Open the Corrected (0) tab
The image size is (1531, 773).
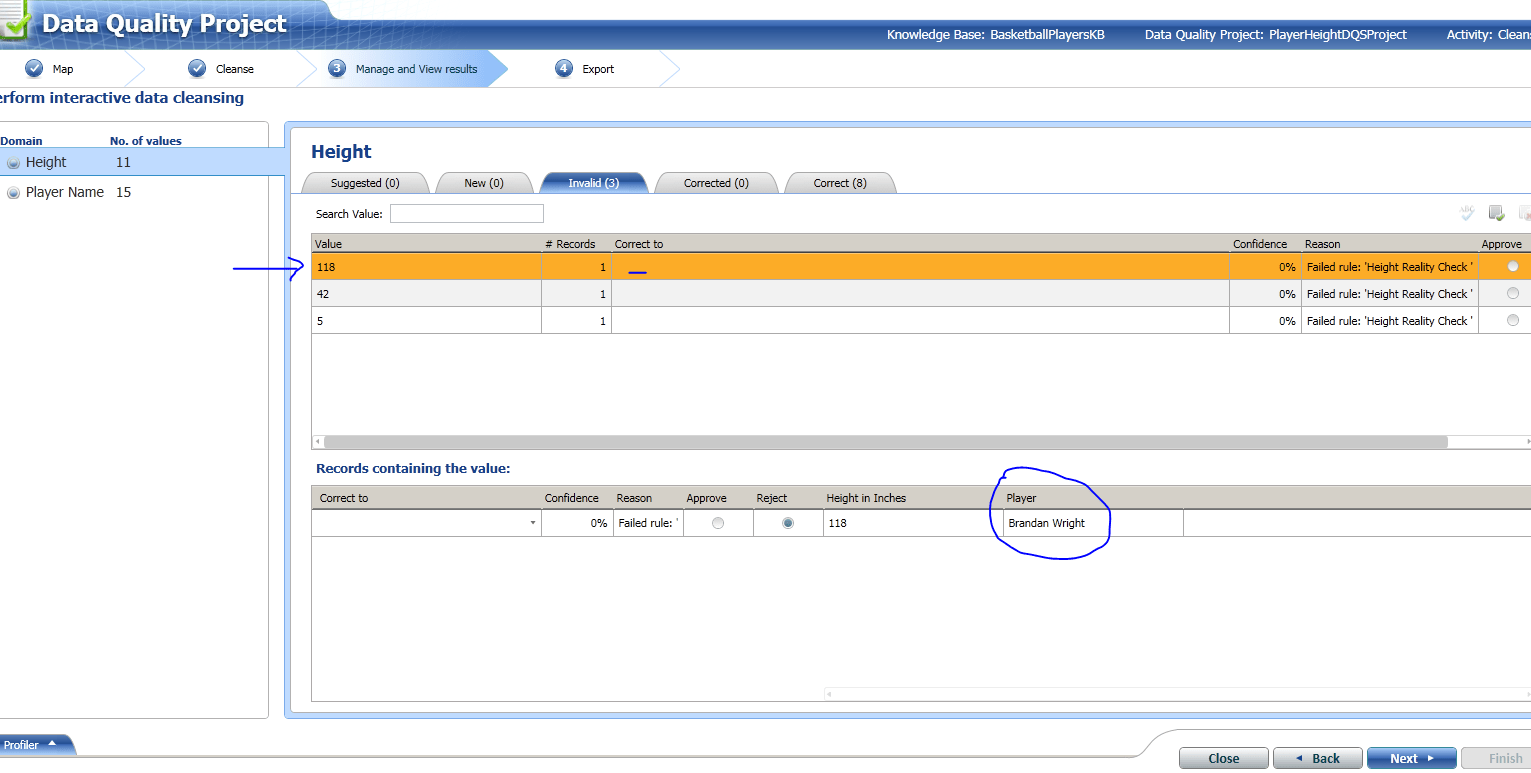coord(716,183)
